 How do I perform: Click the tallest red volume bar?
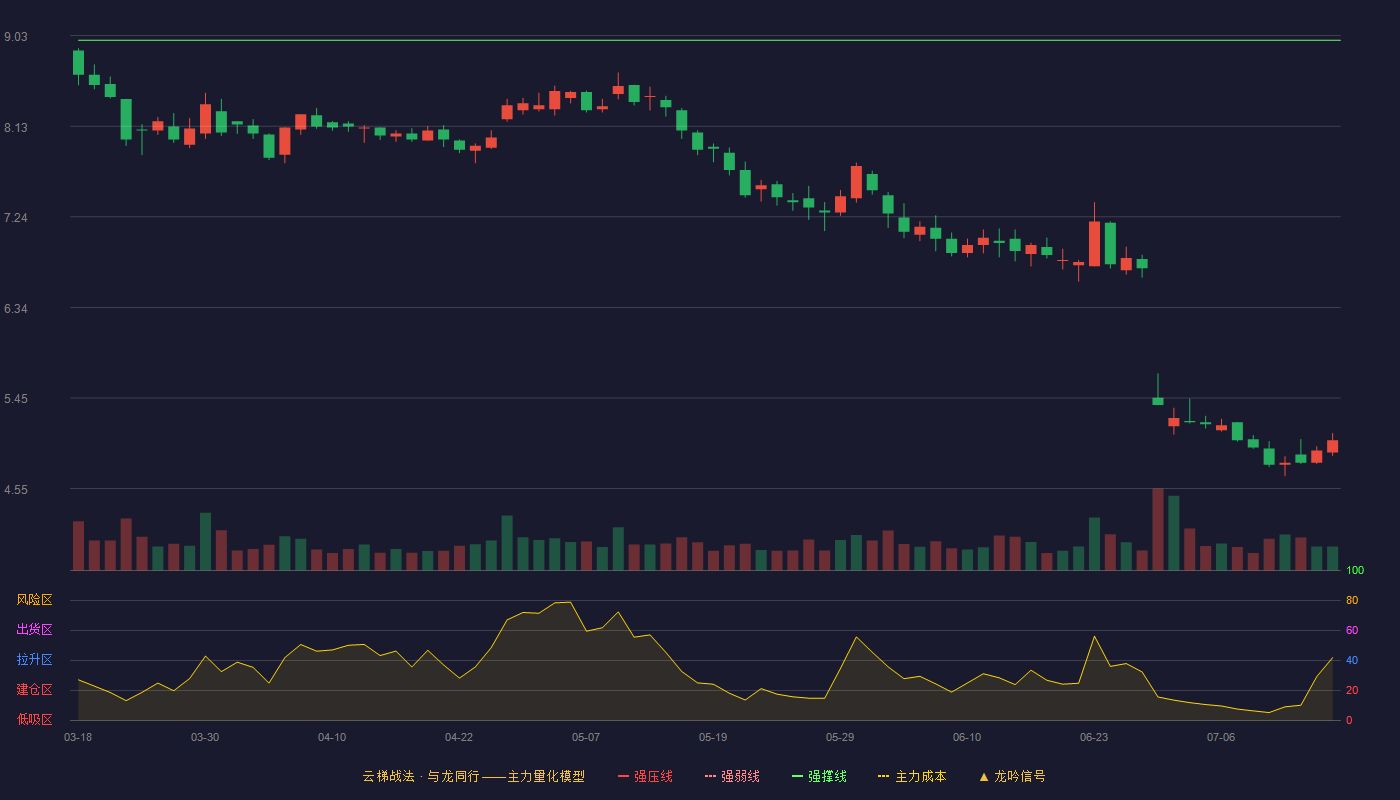tap(1158, 529)
